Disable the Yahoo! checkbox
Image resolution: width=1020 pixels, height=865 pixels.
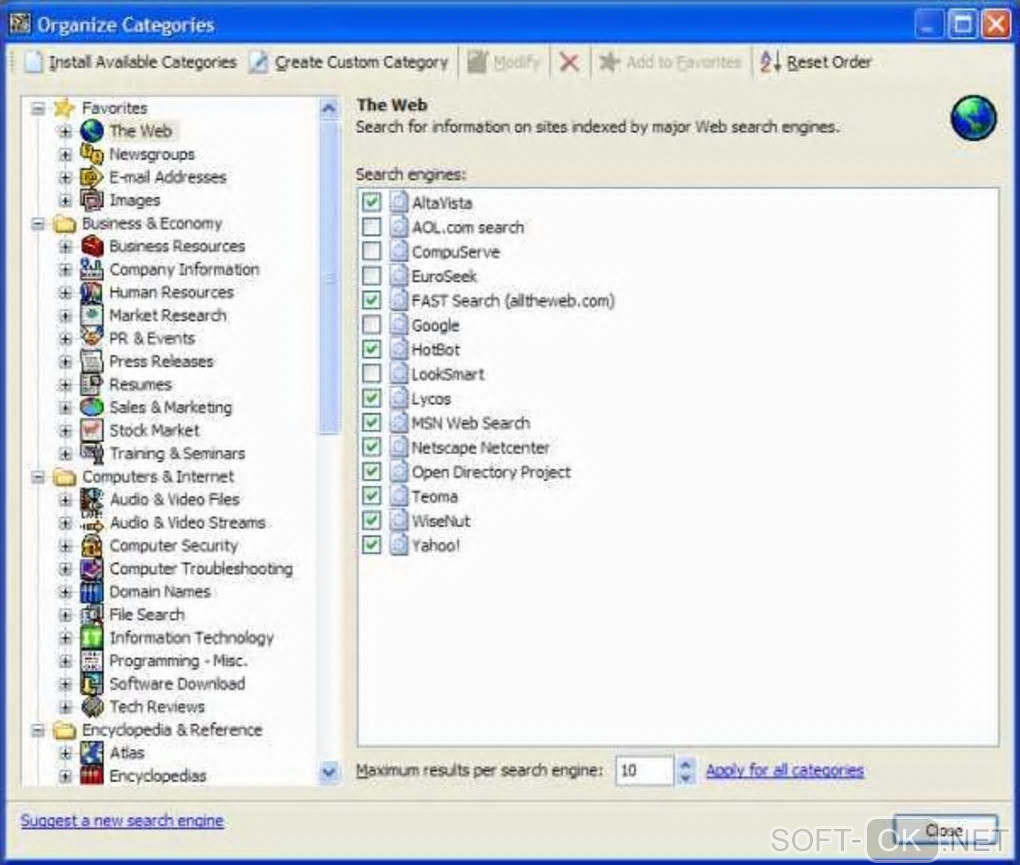pos(371,545)
